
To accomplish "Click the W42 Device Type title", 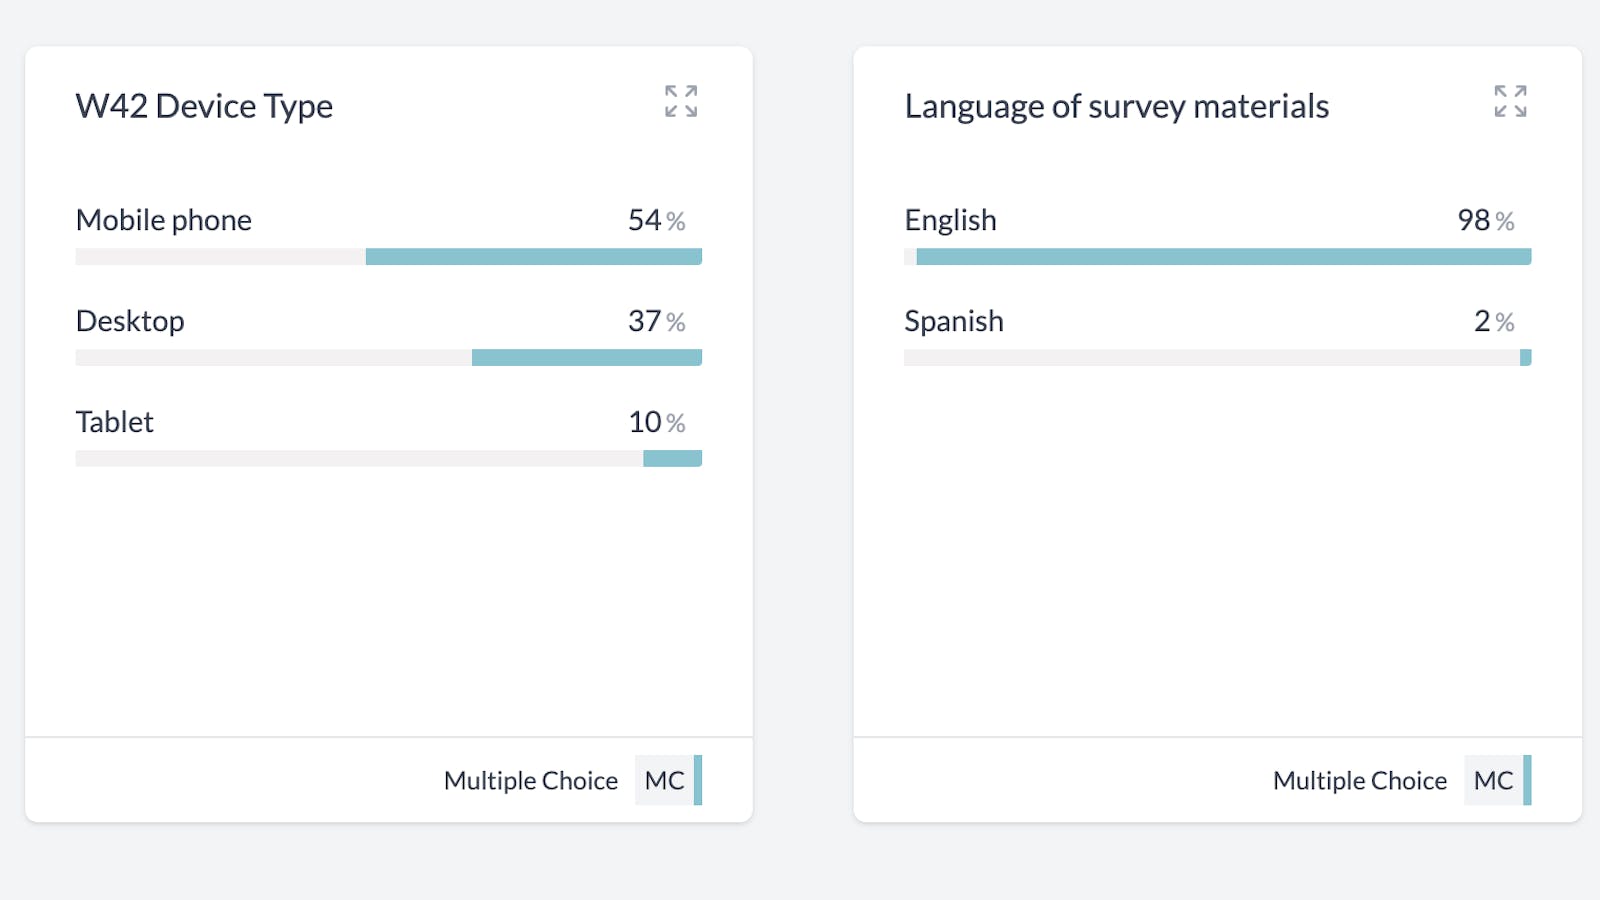I will 204,106.
